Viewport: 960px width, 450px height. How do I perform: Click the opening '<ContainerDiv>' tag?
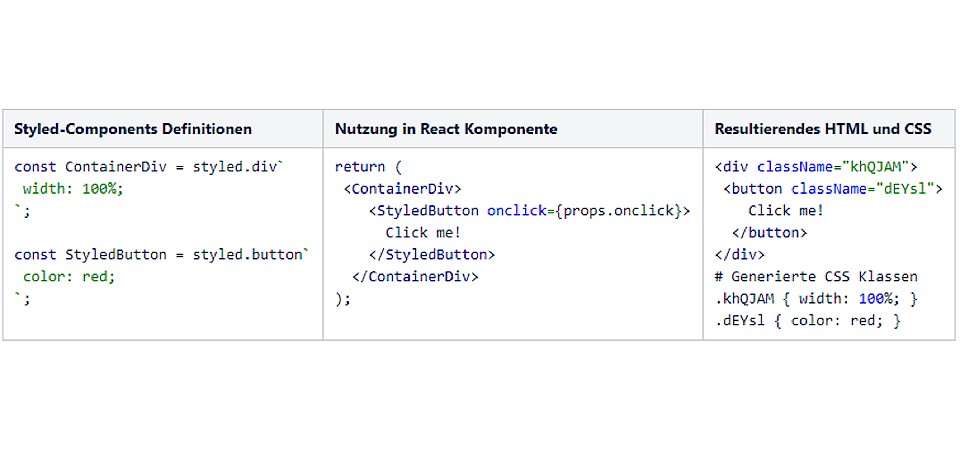pos(402,188)
